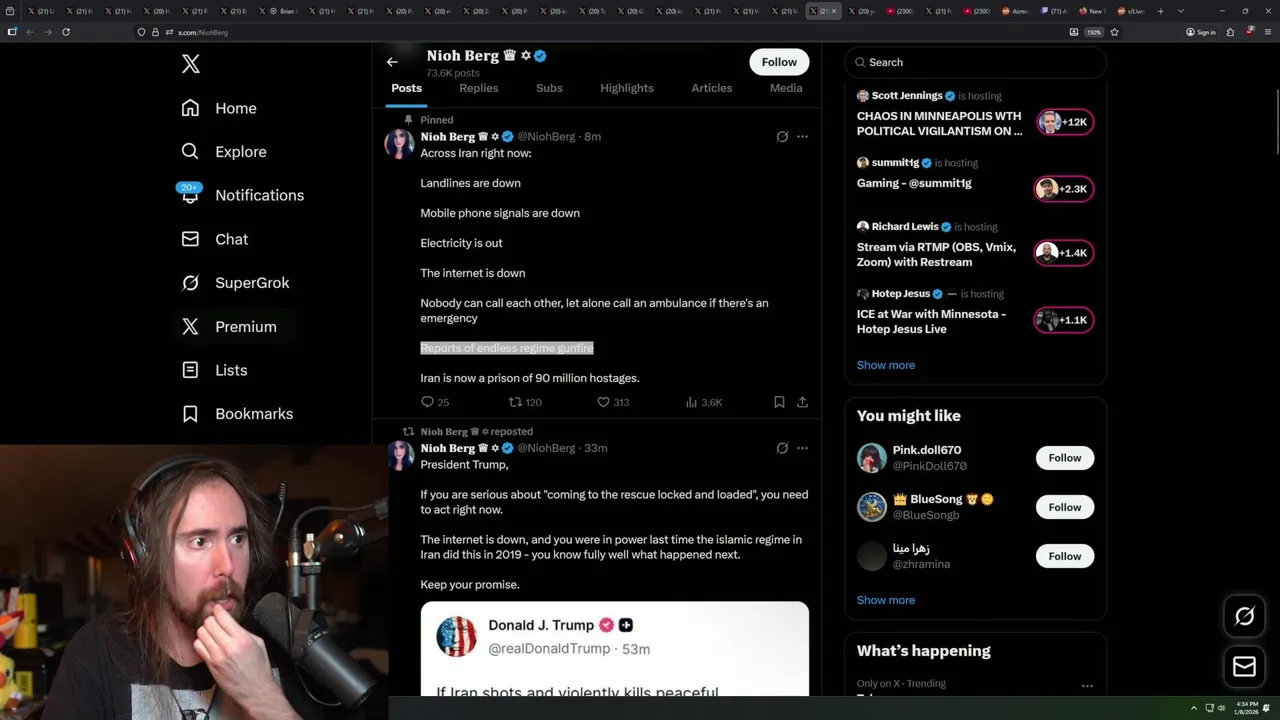
Task: Join Richard Lewis stream +1.4K
Action: (x=1065, y=253)
